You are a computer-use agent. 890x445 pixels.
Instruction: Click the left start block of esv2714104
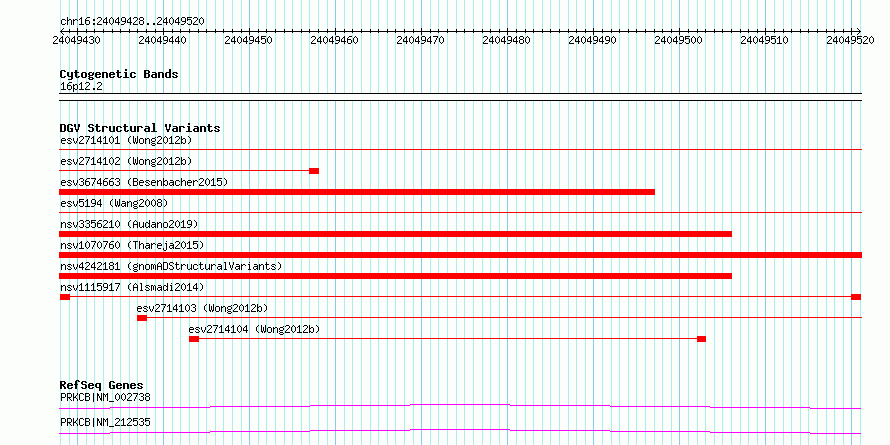[x=194, y=339]
